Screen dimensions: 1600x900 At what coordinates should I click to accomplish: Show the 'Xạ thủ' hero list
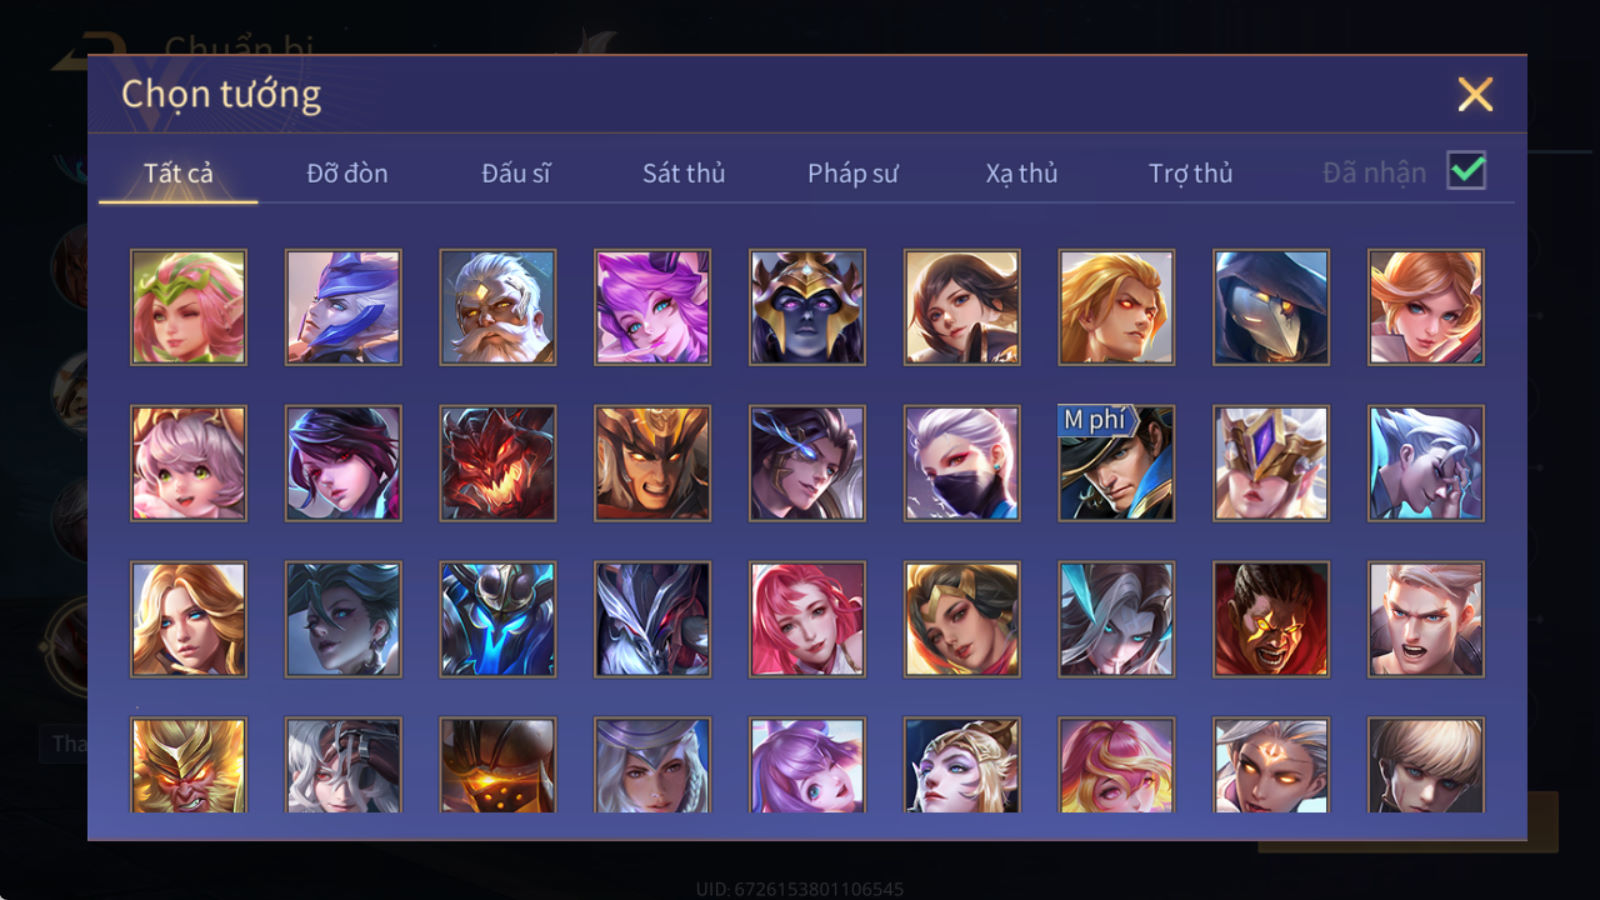coord(1021,173)
